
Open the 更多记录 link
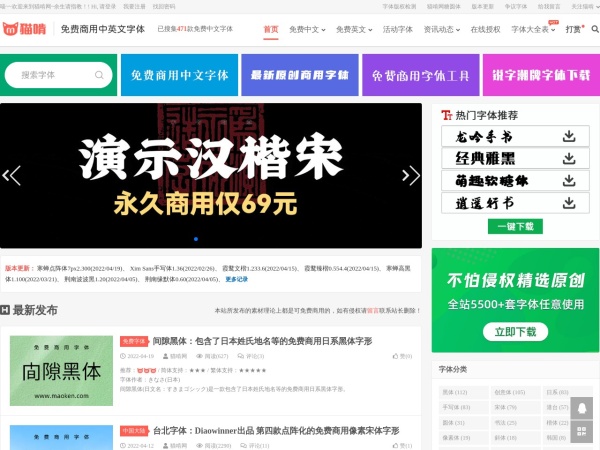(237, 279)
